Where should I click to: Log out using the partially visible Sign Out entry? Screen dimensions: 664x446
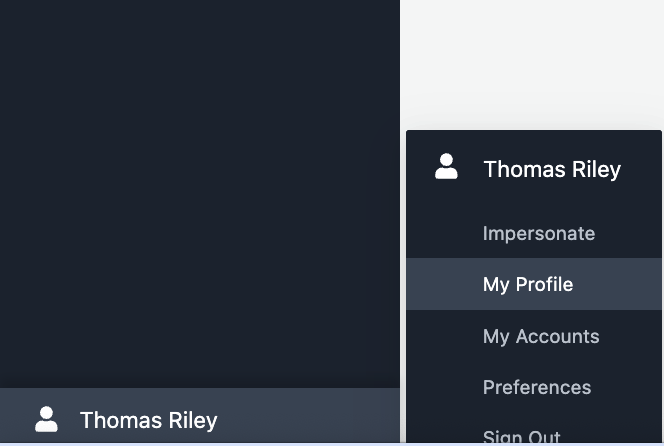click(521, 436)
